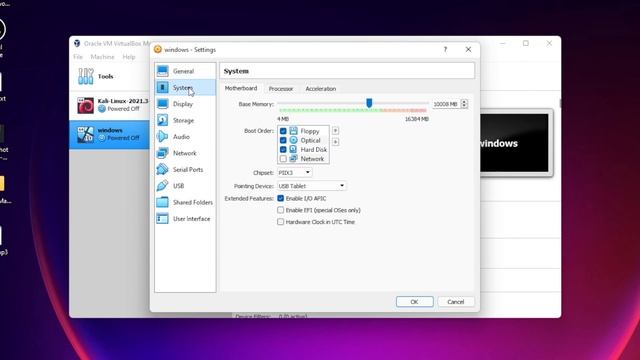Uncheck the Hard Disk boot checkbox

point(283,149)
